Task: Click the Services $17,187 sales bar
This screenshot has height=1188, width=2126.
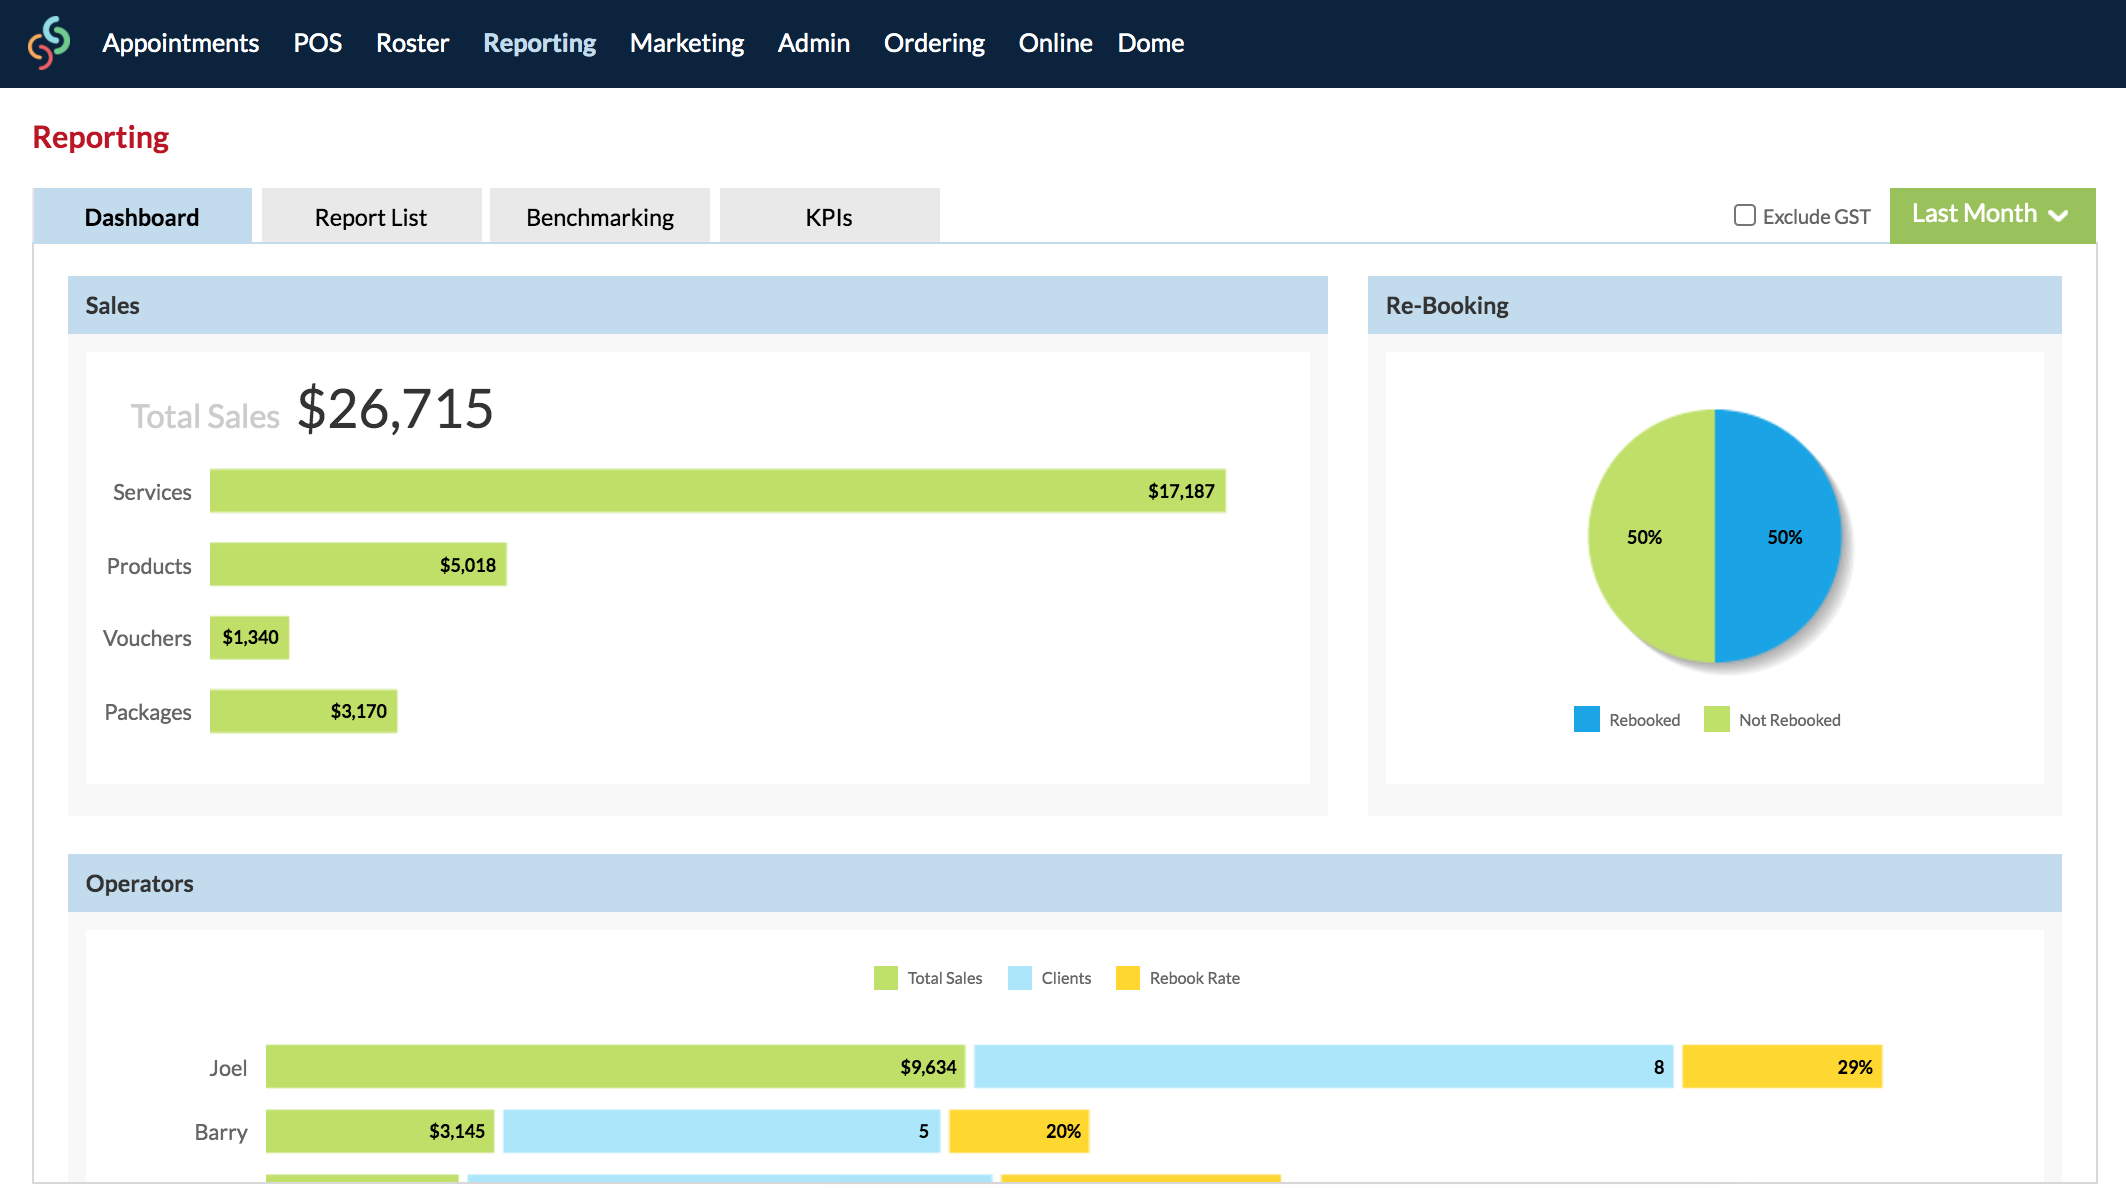Action: pyautogui.click(x=718, y=491)
